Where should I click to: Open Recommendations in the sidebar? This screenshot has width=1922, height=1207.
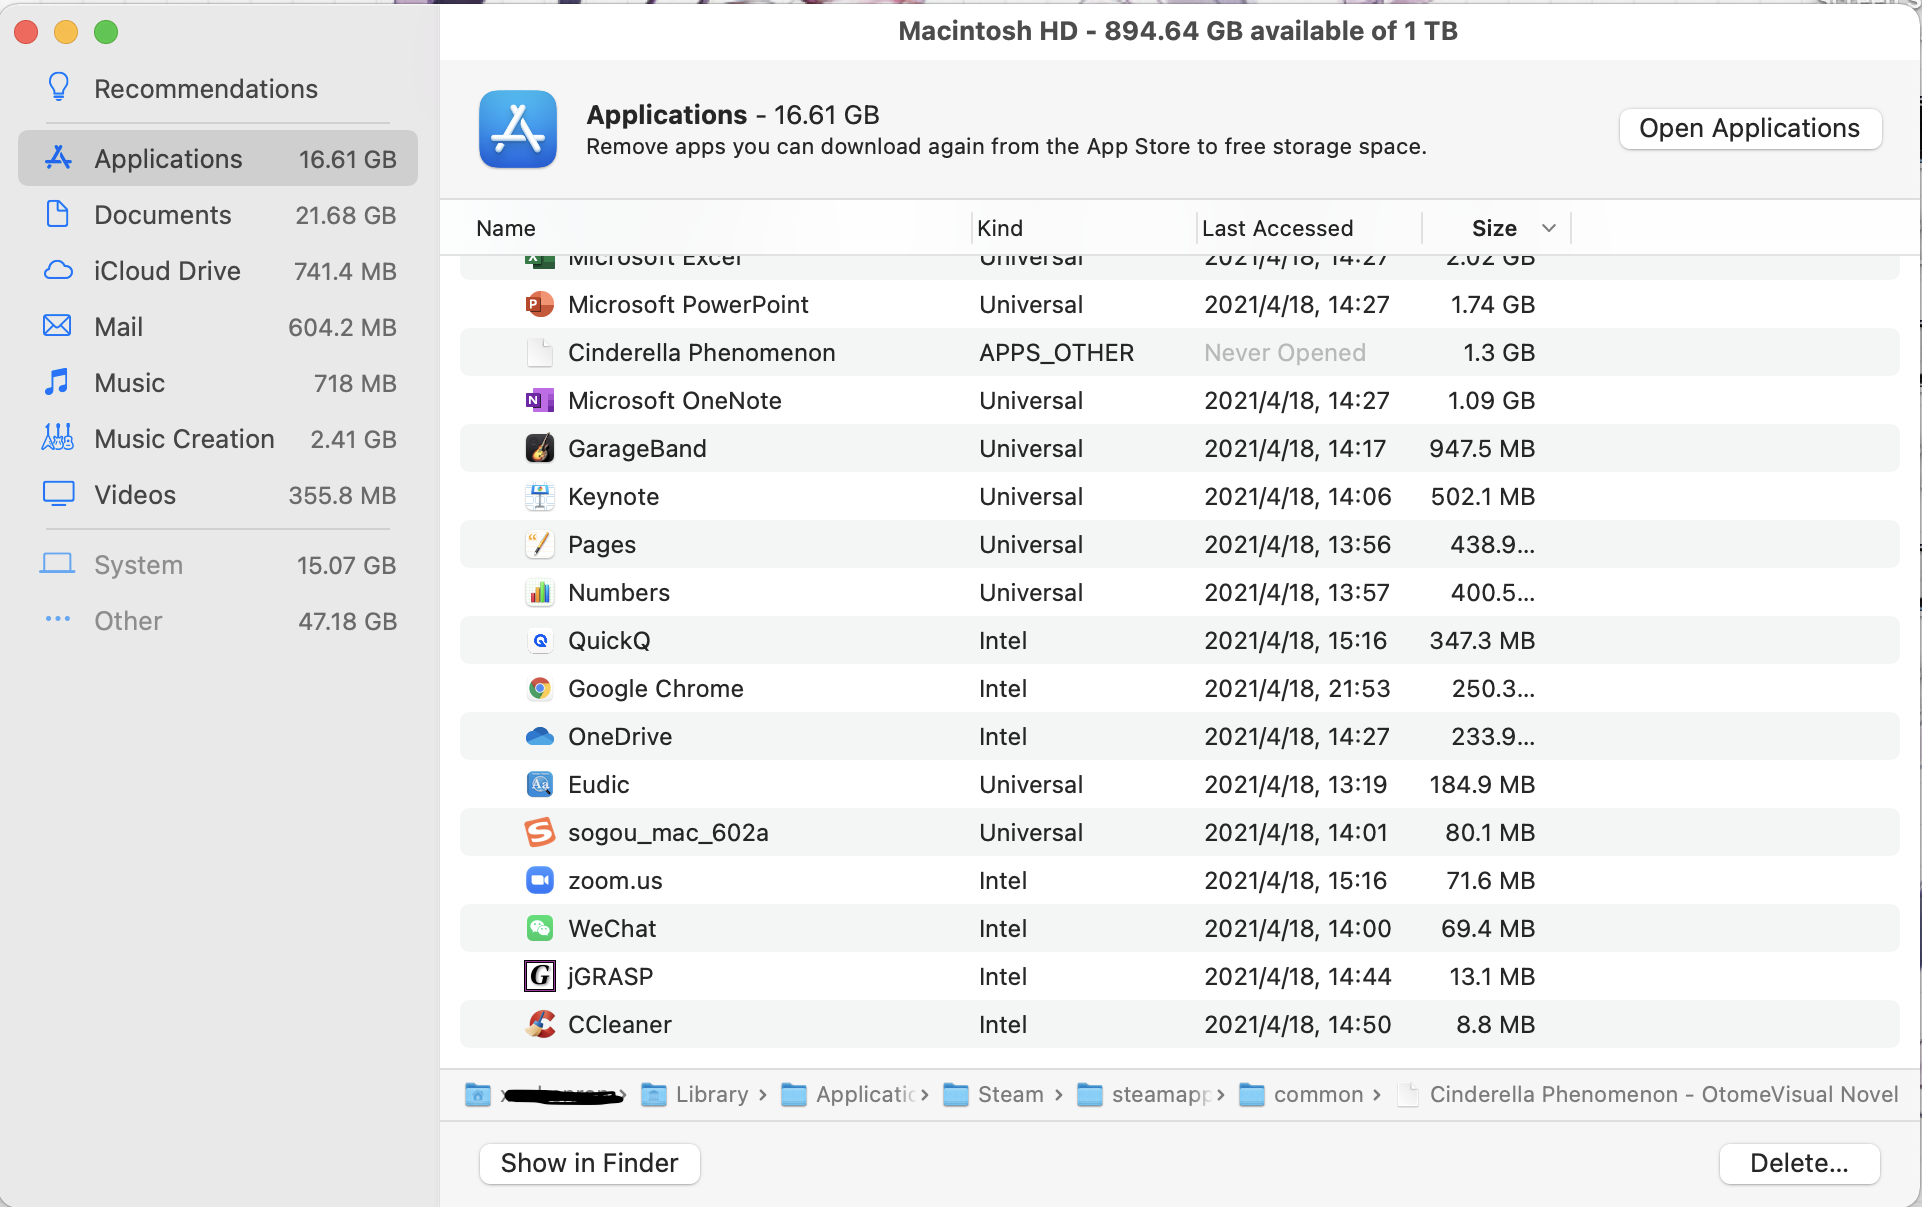click(x=205, y=89)
